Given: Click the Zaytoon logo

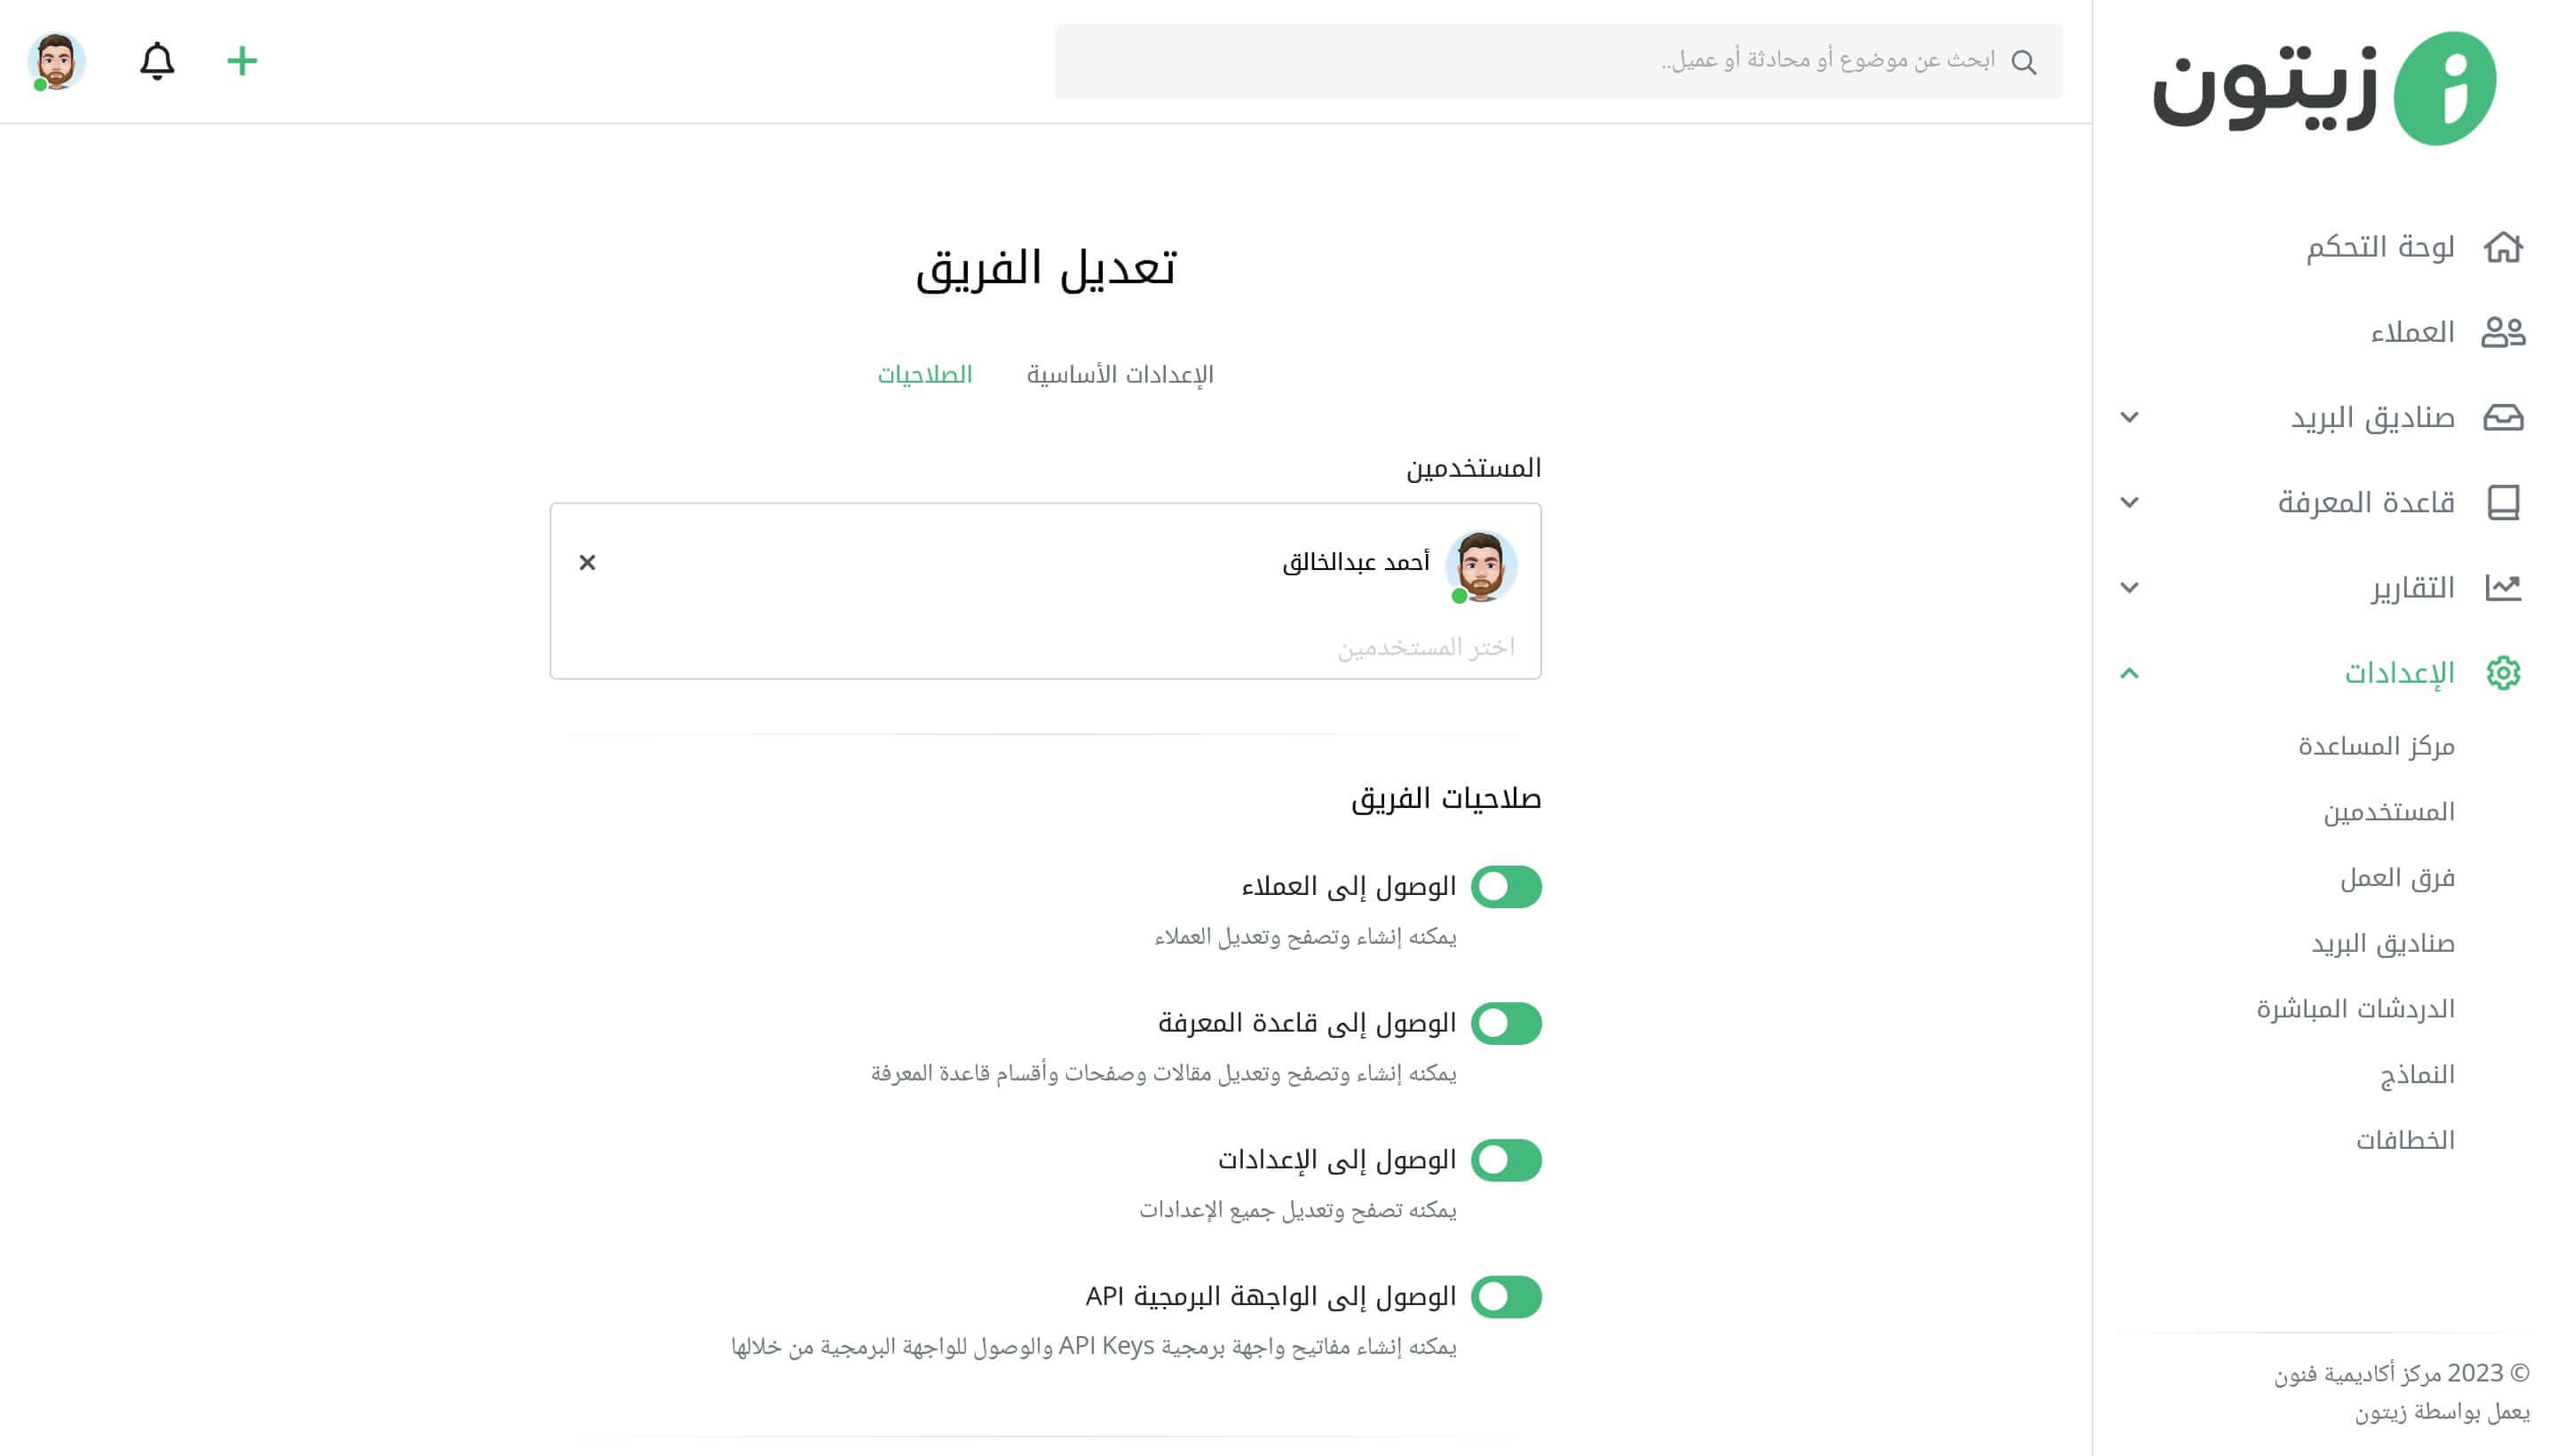Looking at the screenshot, I should tap(2324, 88).
